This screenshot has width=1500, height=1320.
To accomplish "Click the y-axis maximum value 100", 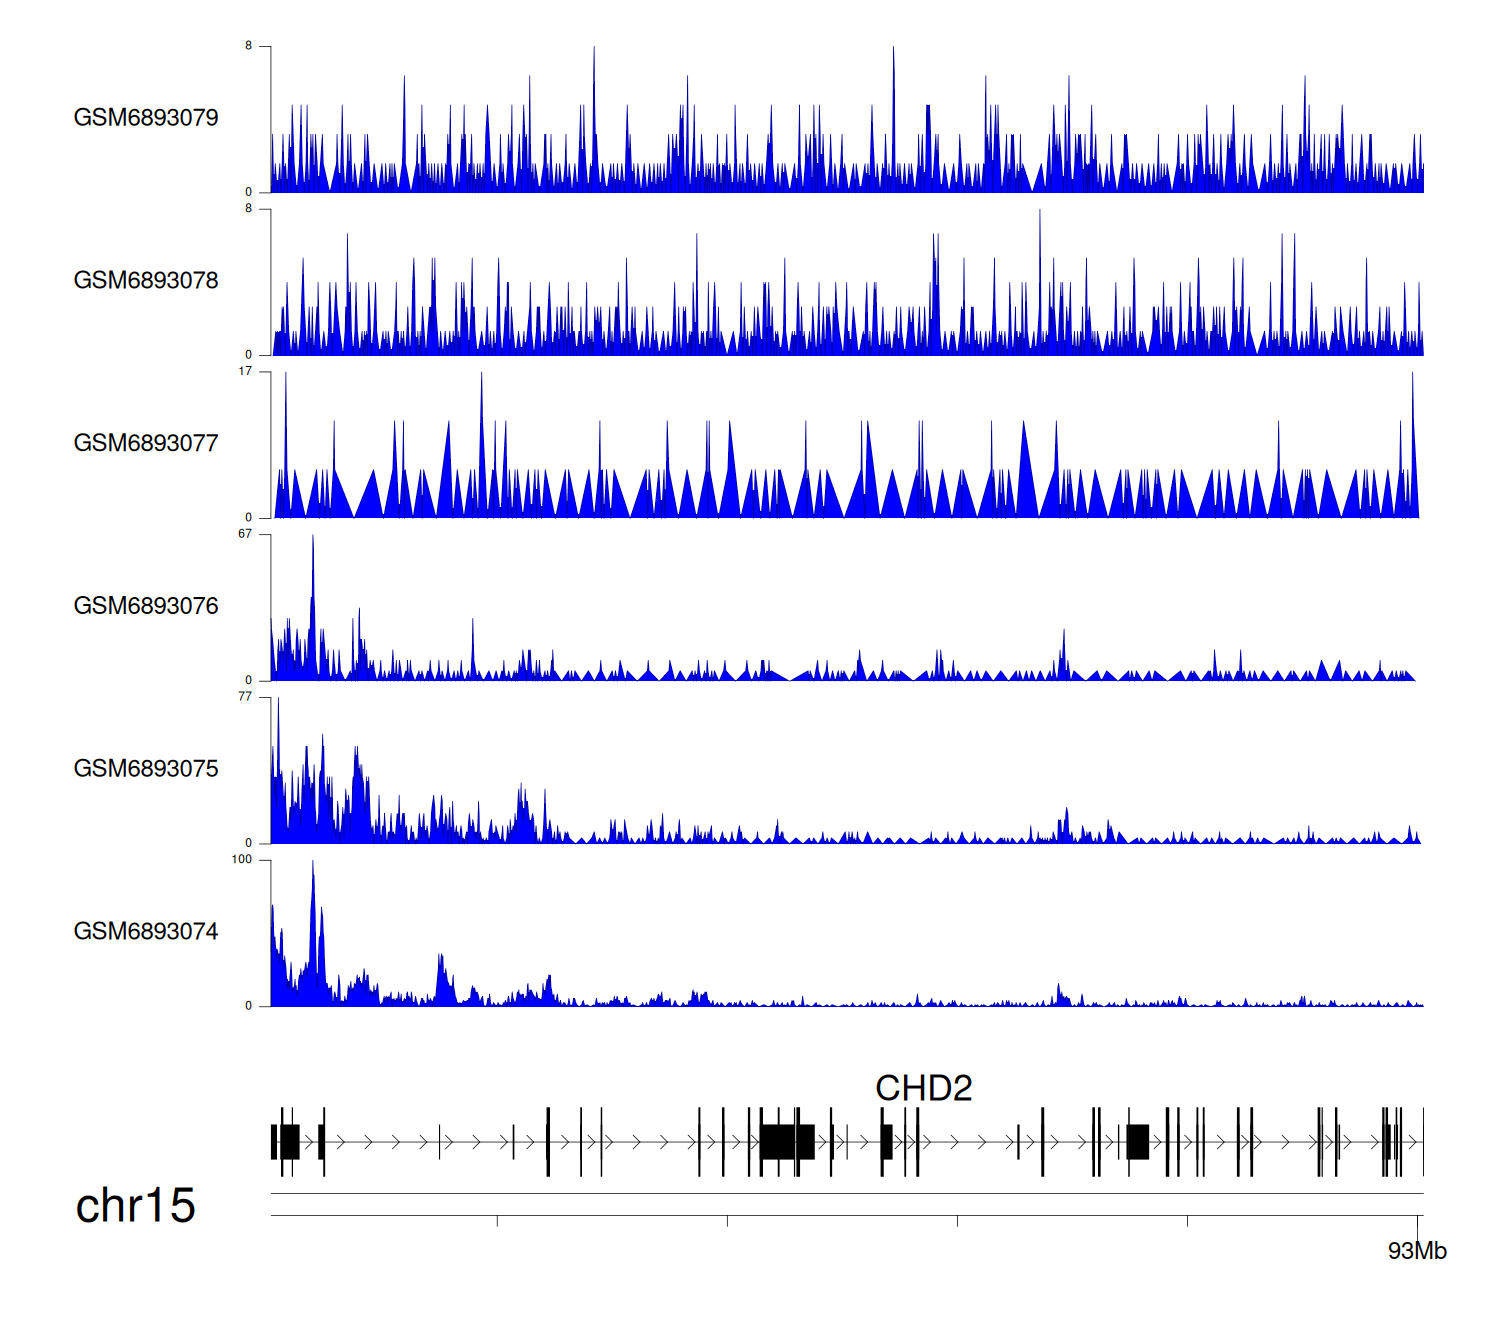I will pyautogui.click(x=242, y=860).
